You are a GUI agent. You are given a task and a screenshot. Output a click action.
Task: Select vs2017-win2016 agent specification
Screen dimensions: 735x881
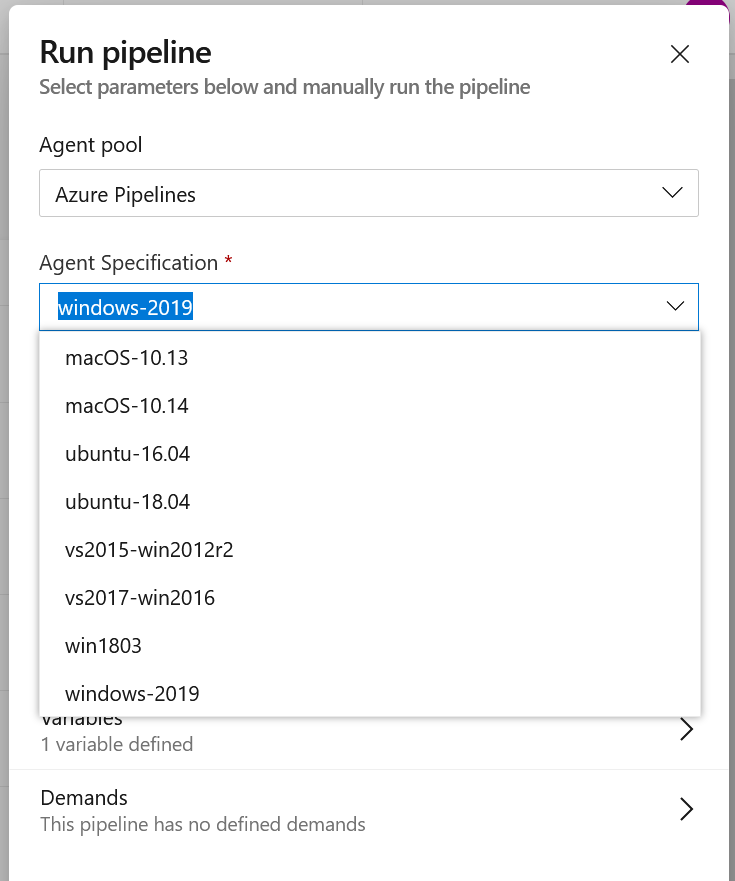(x=140, y=597)
